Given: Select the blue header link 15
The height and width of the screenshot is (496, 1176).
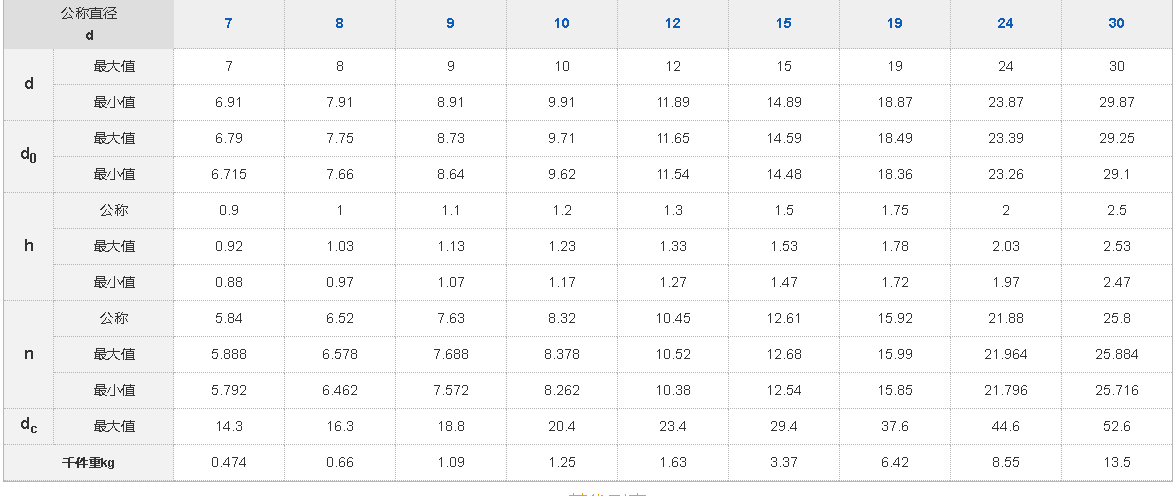Looking at the screenshot, I should pos(784,23).
